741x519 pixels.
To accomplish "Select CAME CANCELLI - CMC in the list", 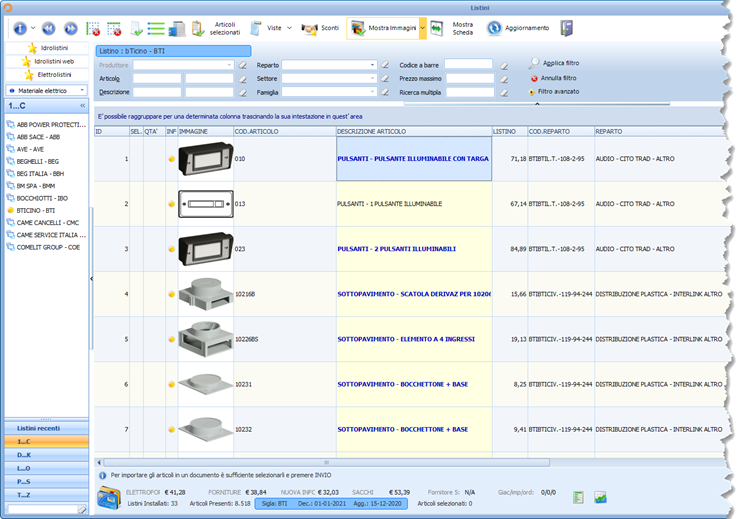I will point(48,223).
